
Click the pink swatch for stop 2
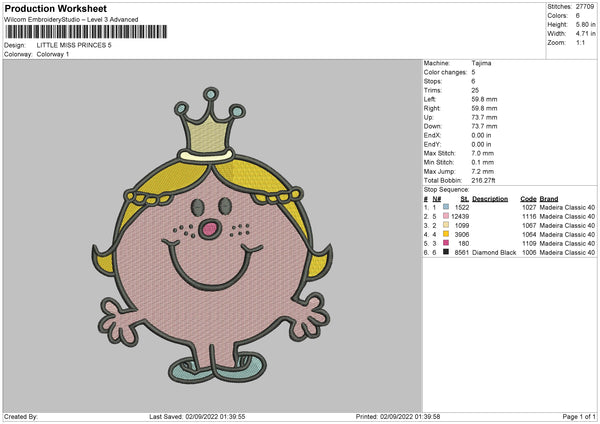446,216
